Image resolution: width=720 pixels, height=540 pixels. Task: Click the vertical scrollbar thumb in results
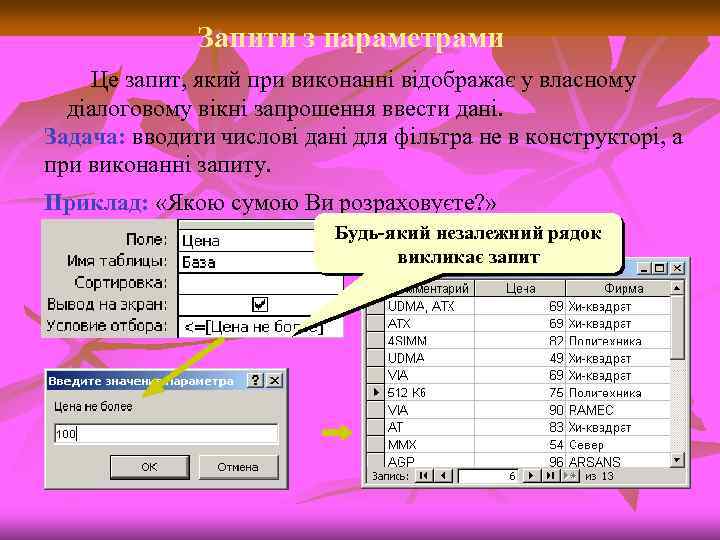pos(677,328)
